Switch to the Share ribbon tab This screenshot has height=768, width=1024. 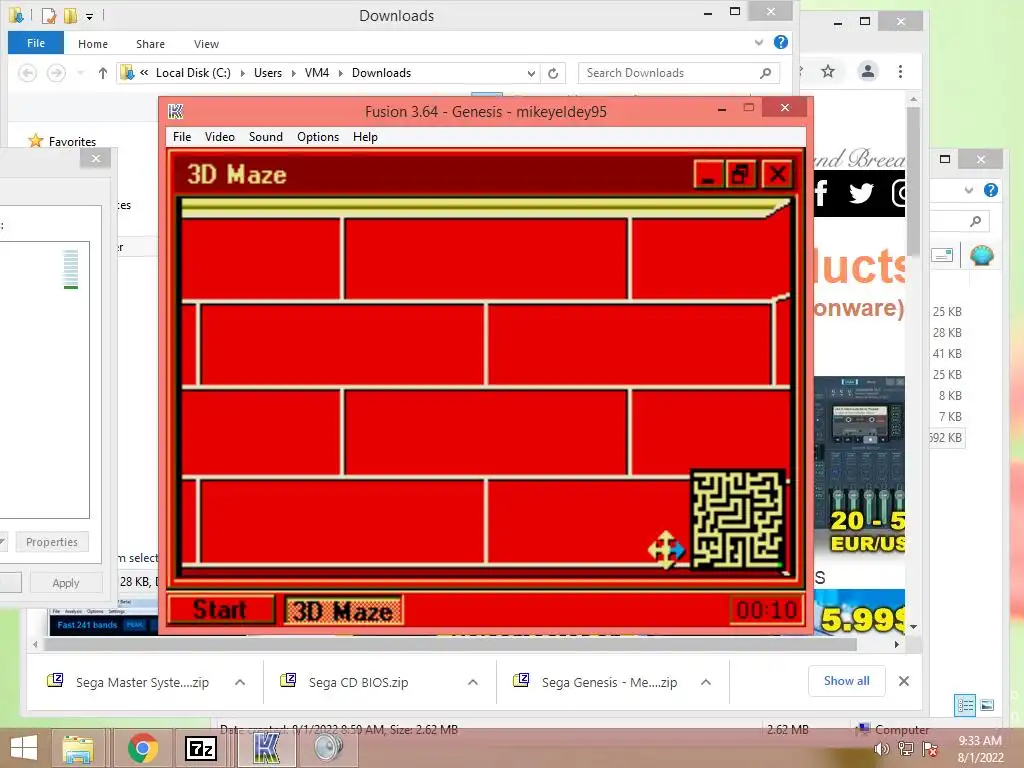tap(150, 44)
